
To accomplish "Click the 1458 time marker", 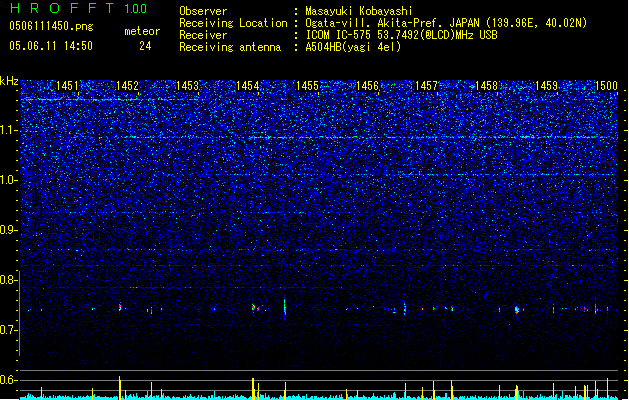I will pos(486,86).
